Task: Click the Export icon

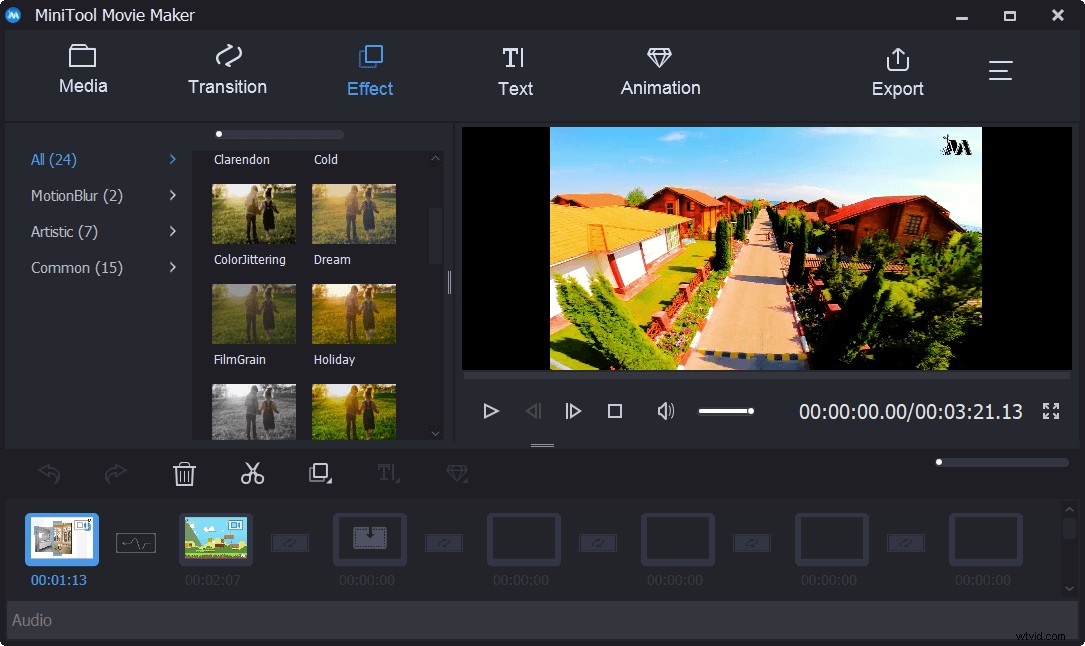Action: tap(896, 70)
